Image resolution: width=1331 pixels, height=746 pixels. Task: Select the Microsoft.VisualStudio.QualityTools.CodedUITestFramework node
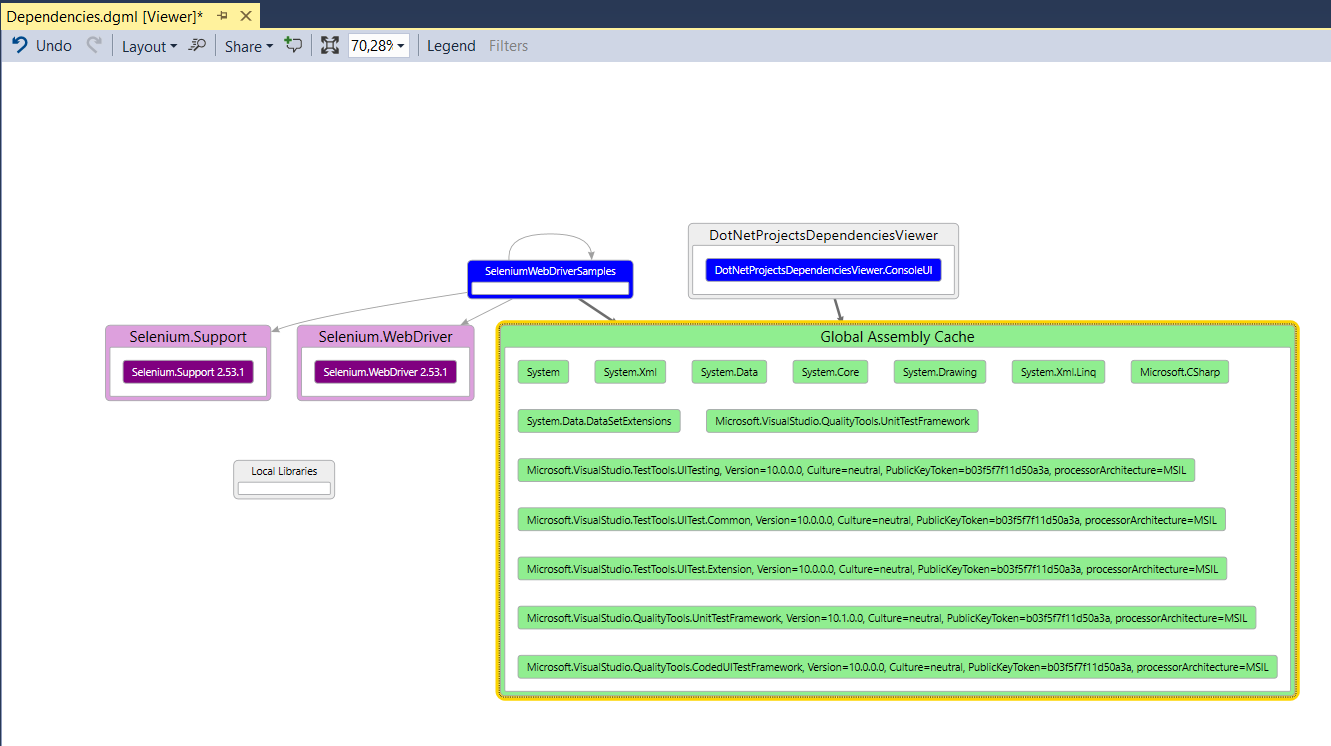(x=897, y=666)
